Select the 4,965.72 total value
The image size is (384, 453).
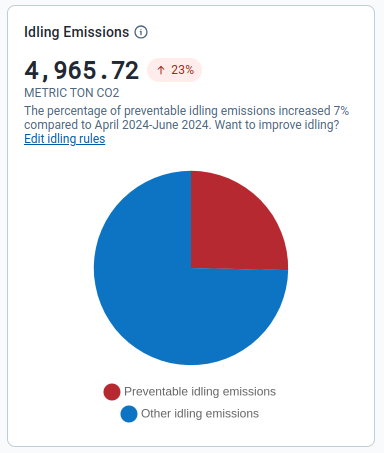82,70
